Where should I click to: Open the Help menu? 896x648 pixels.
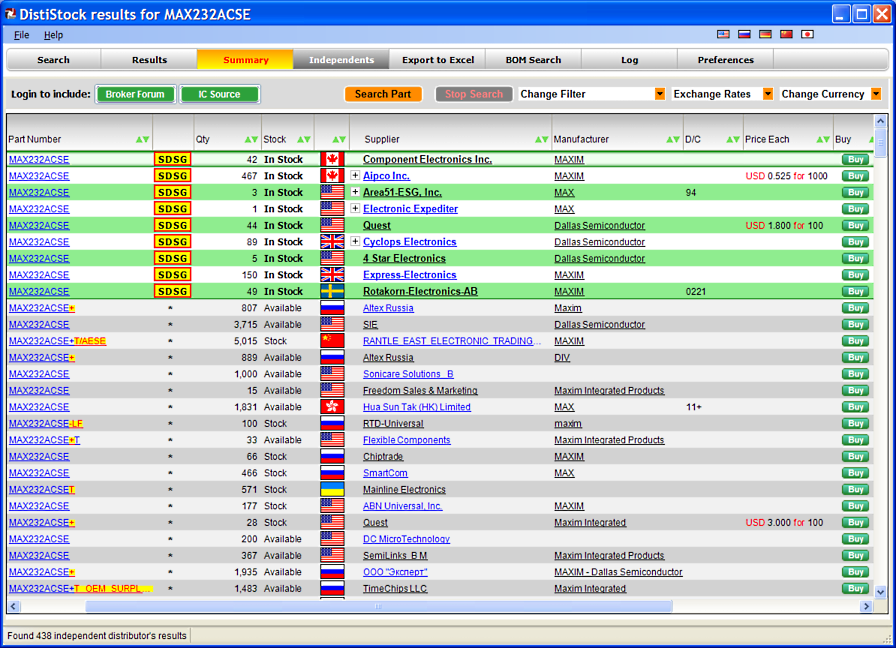click(x=54, y=35)
